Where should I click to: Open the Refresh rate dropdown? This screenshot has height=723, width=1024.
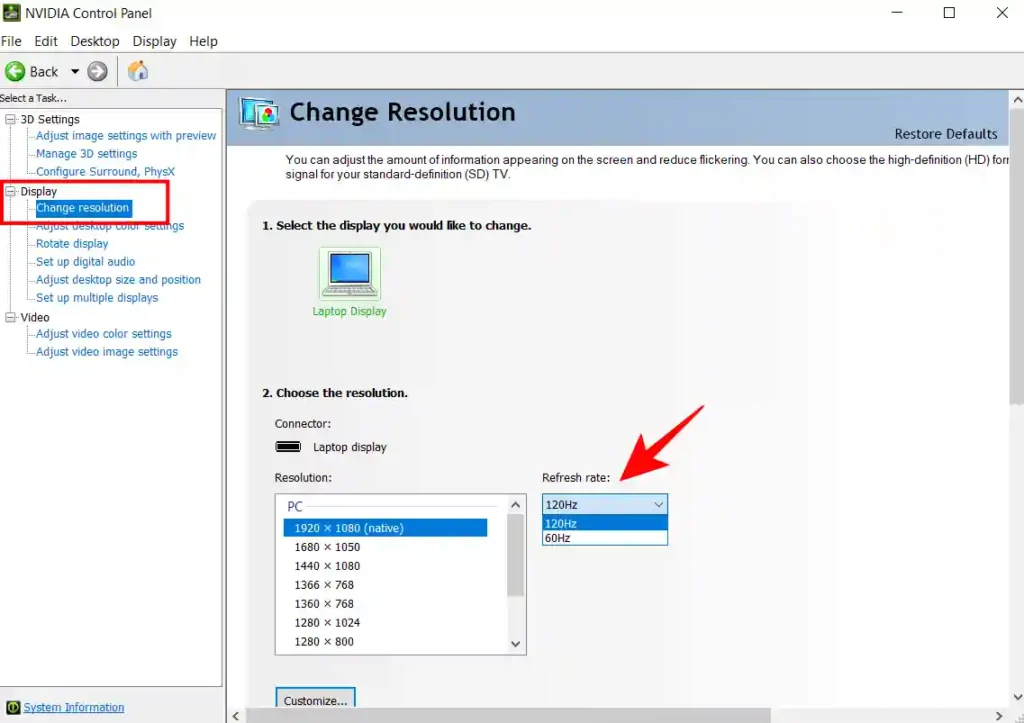coord(657,504)
